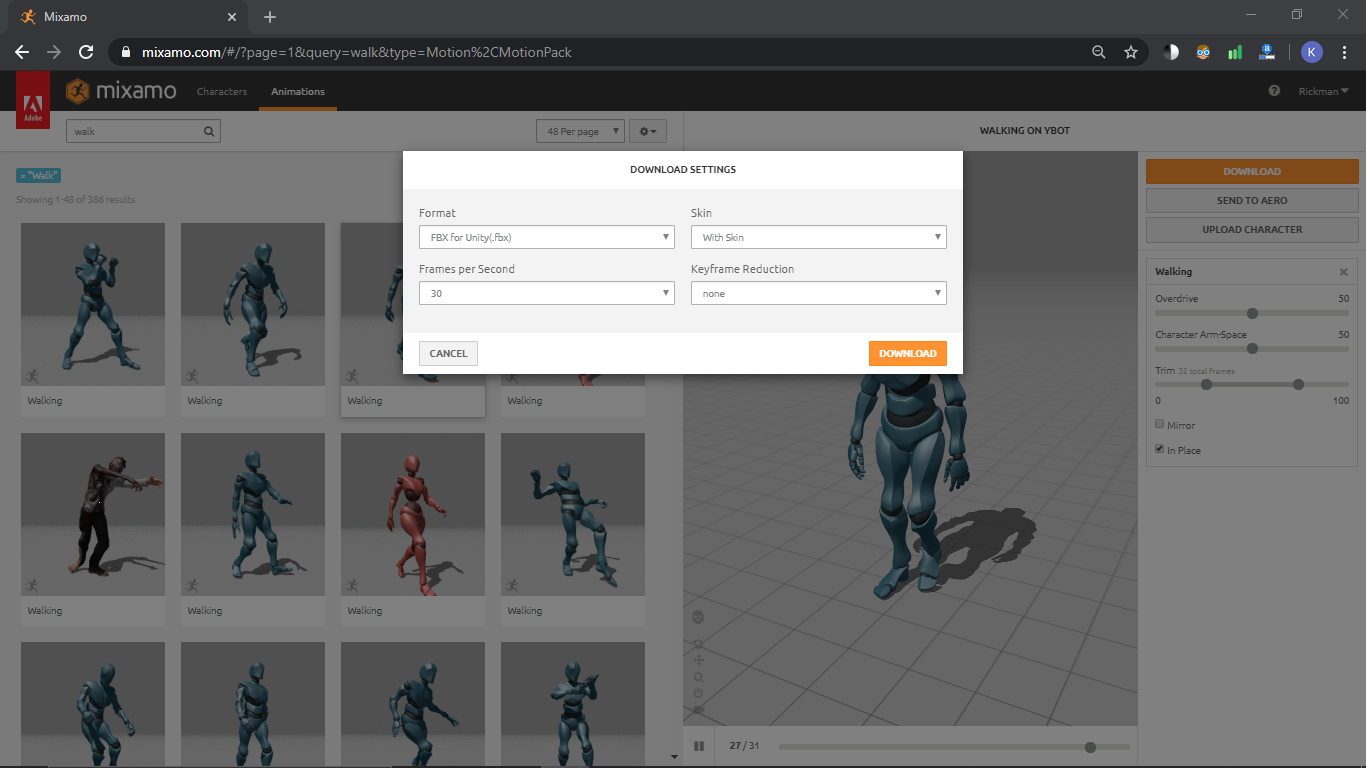Select the pan move icon in the viewer

point(698,660)
